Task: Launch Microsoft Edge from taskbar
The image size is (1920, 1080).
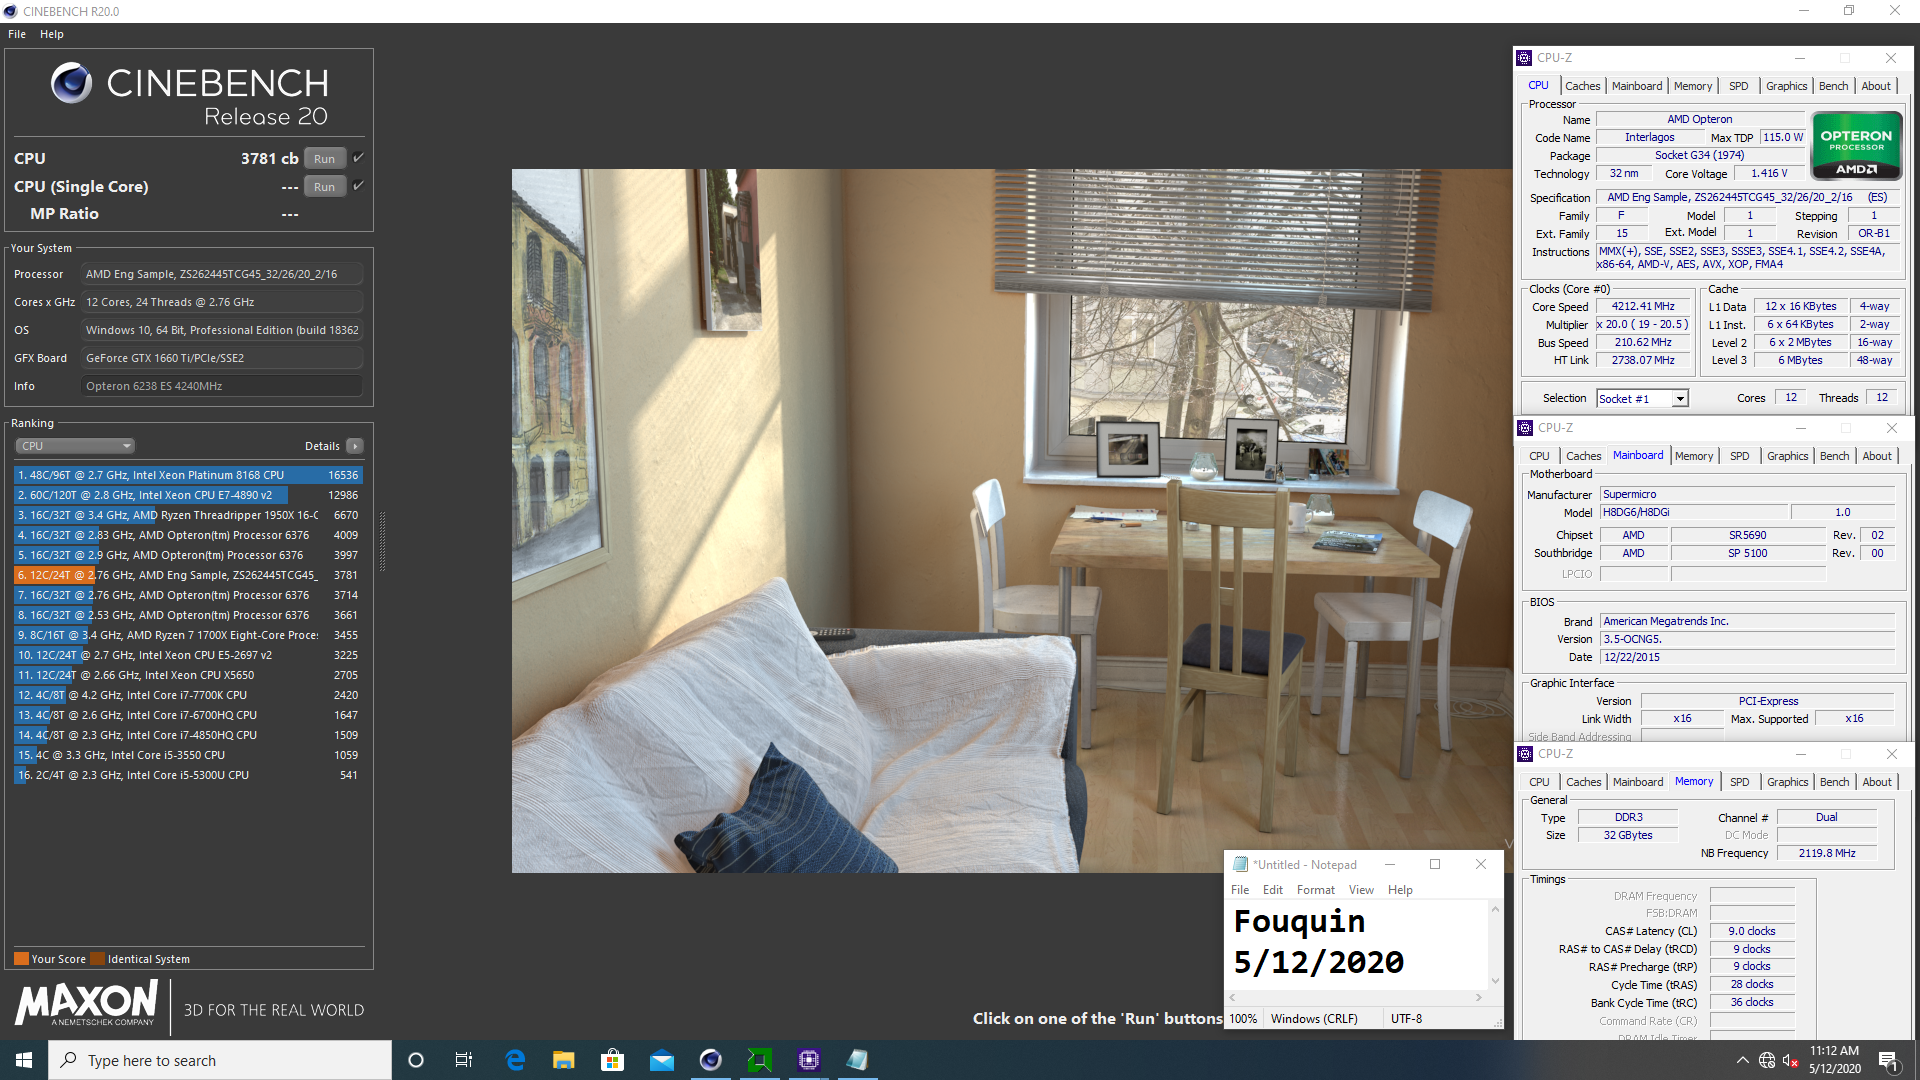Action: point(515,1060)
